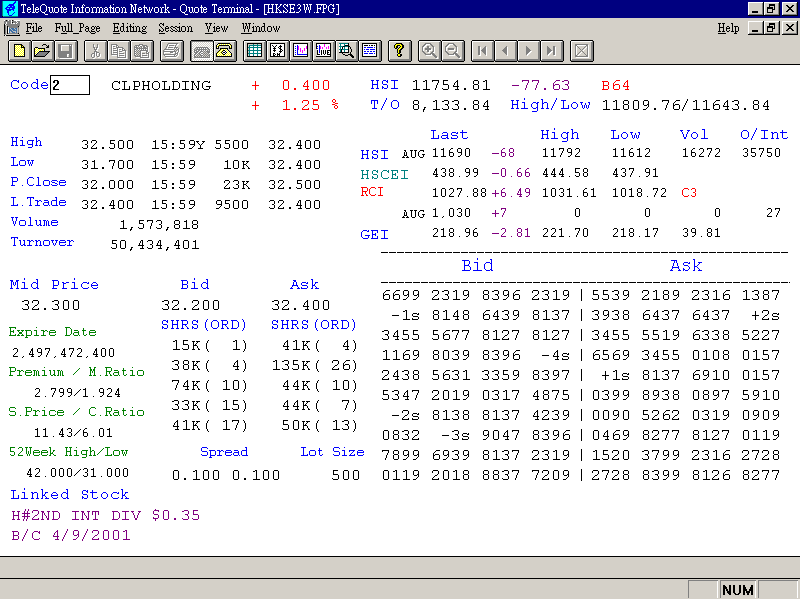Viewport: 800px width, 600px height.
Task: Click the H#2ND INT DIV $0.35 text
Action: tap(106, 515)
